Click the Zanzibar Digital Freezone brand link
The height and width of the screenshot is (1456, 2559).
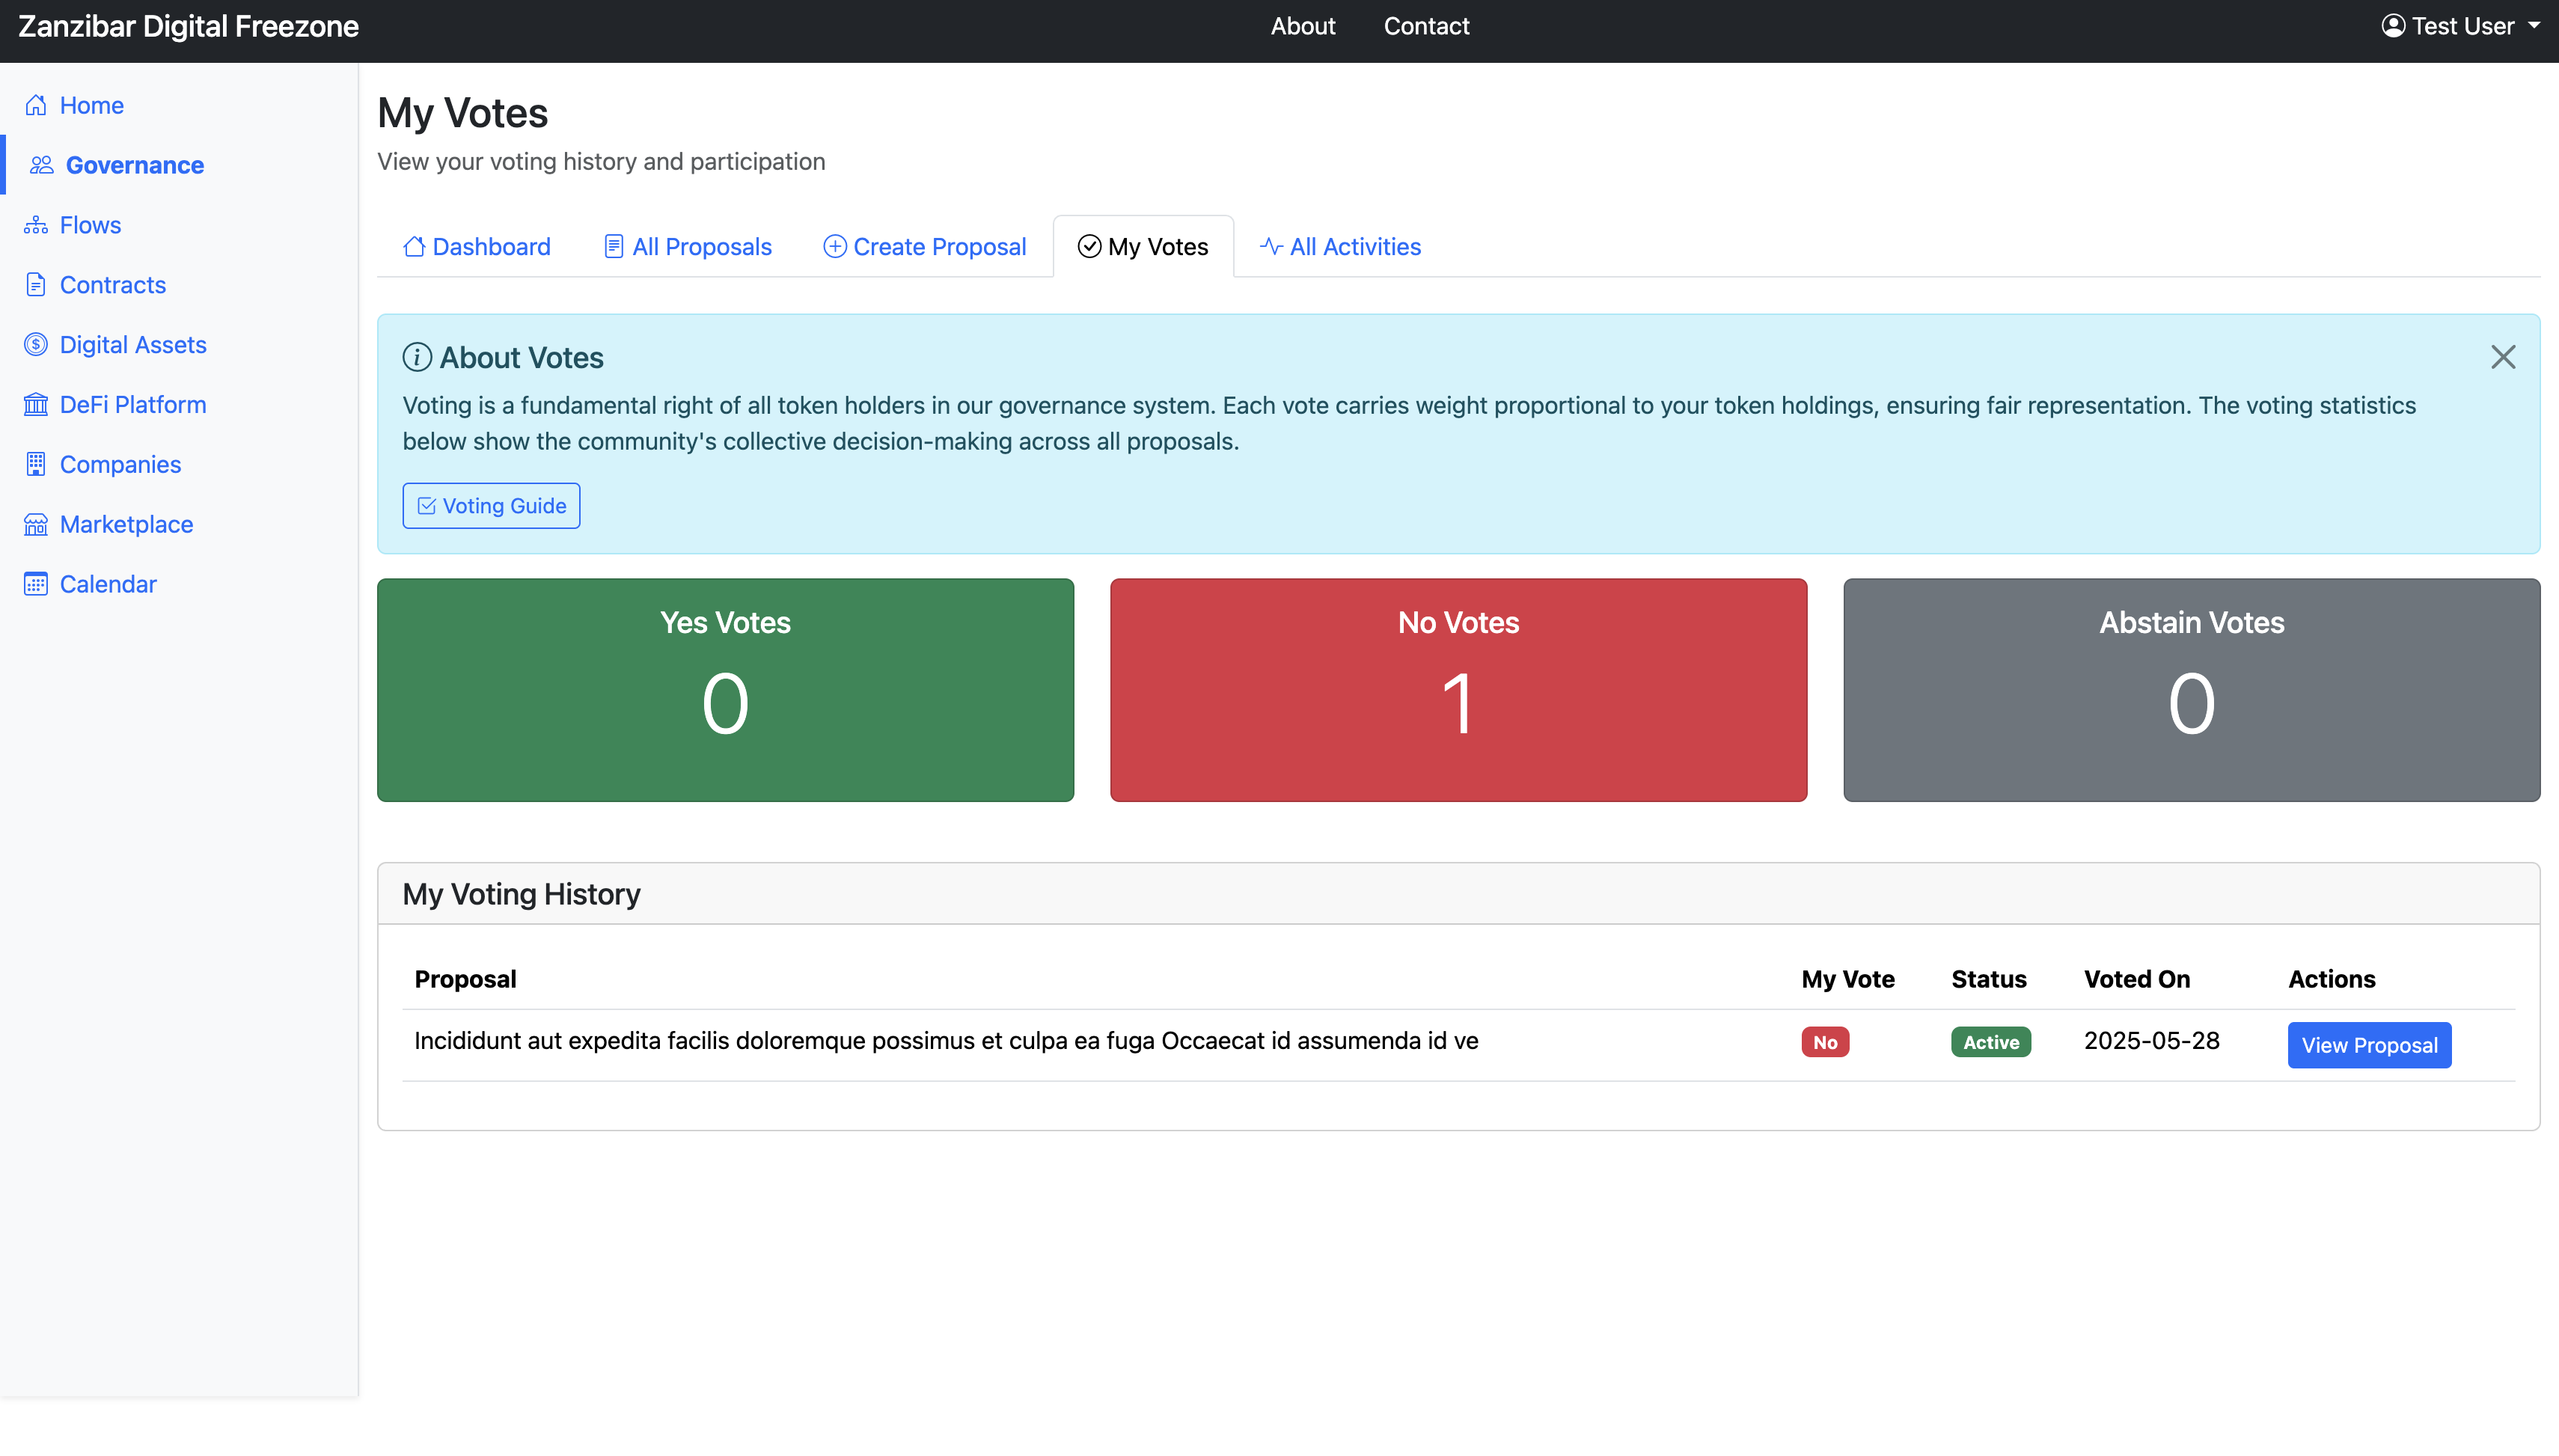[x=188, y=26]
